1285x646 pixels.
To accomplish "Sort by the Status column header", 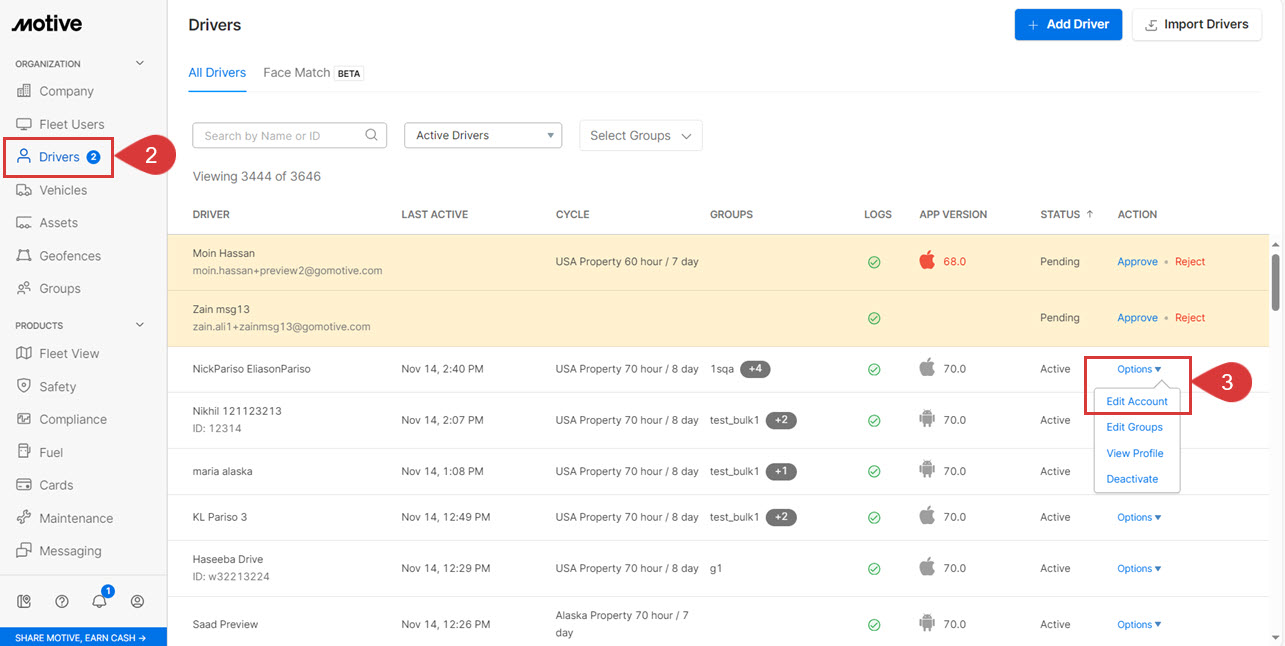I will (1066, 214).
